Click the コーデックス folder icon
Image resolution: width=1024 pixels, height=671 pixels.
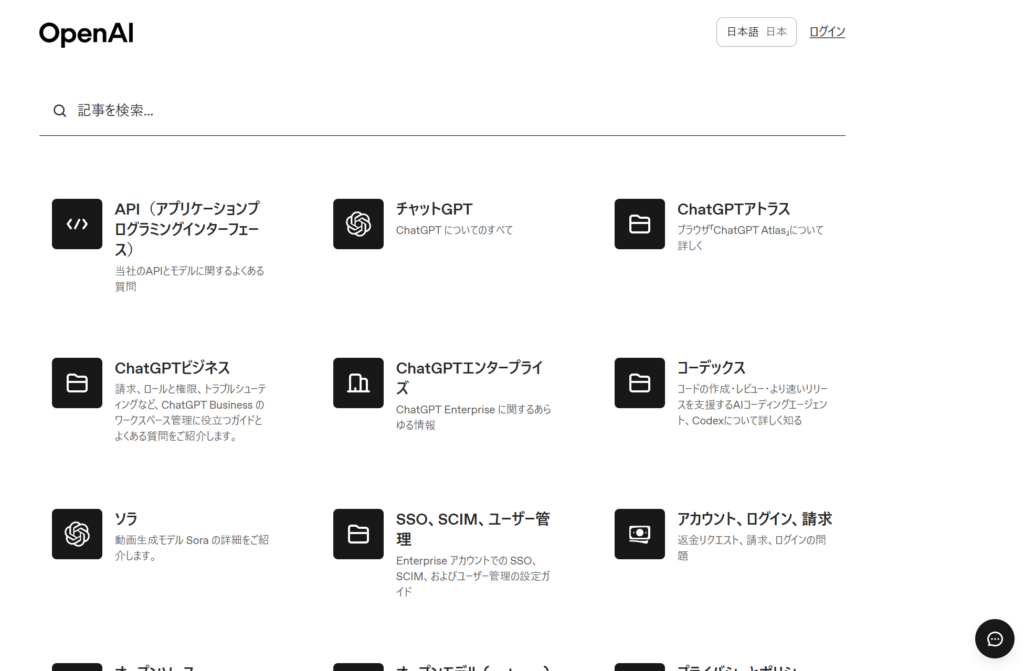[639, 383]
